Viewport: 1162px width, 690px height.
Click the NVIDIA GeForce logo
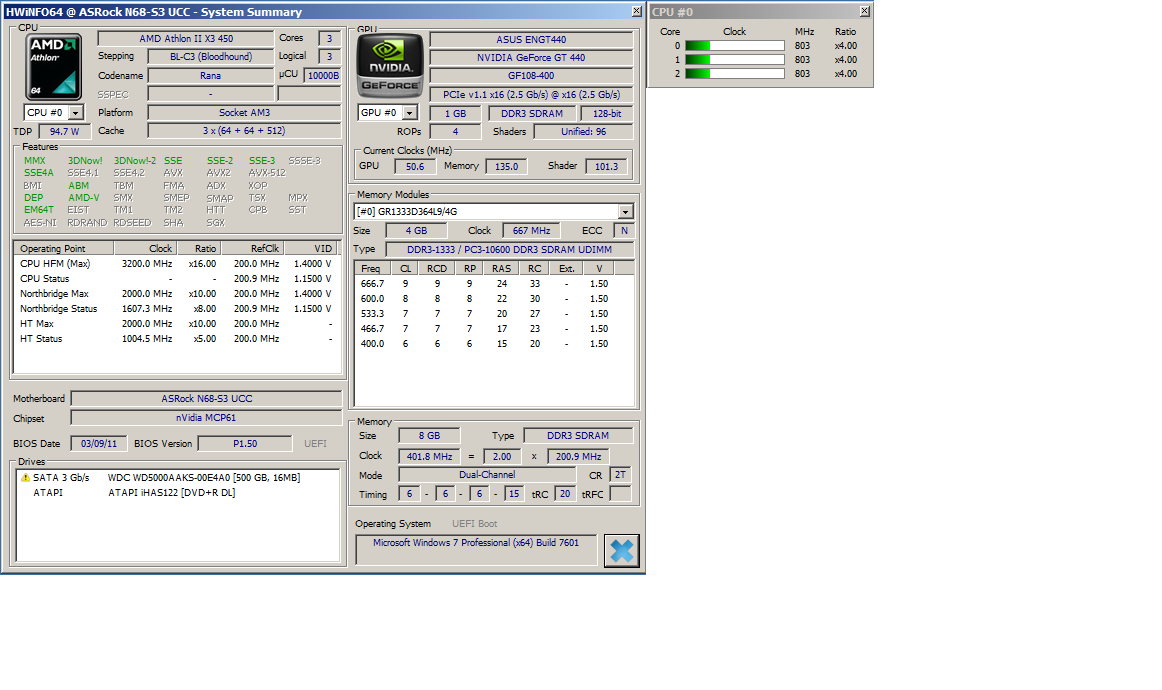click(390, 66)
